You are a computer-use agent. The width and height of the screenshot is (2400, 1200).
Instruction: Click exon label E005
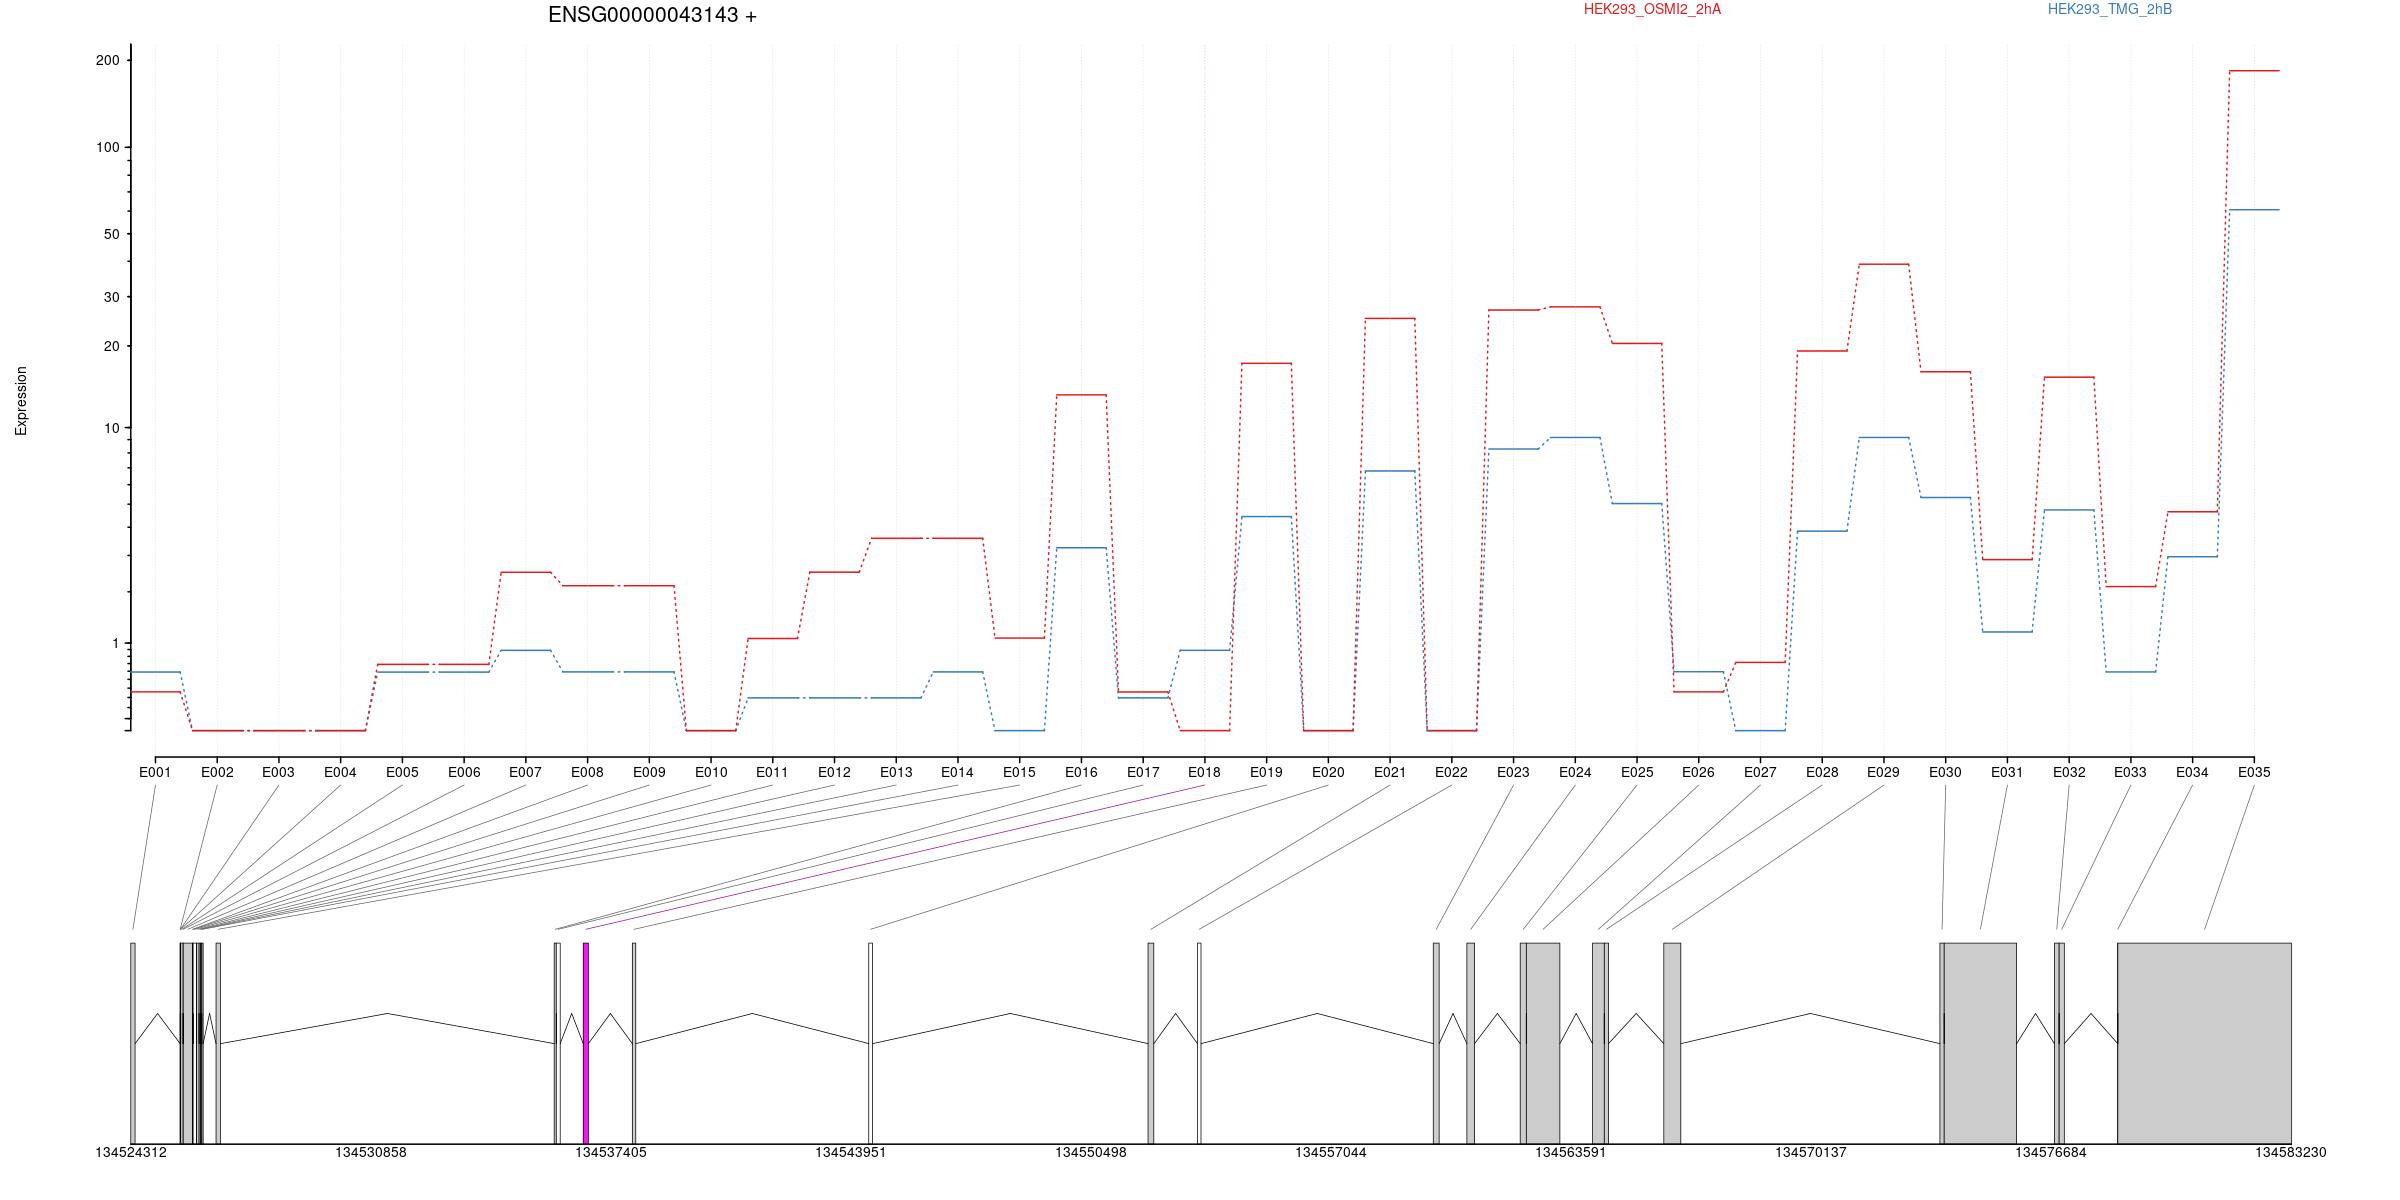click(402, 772)
